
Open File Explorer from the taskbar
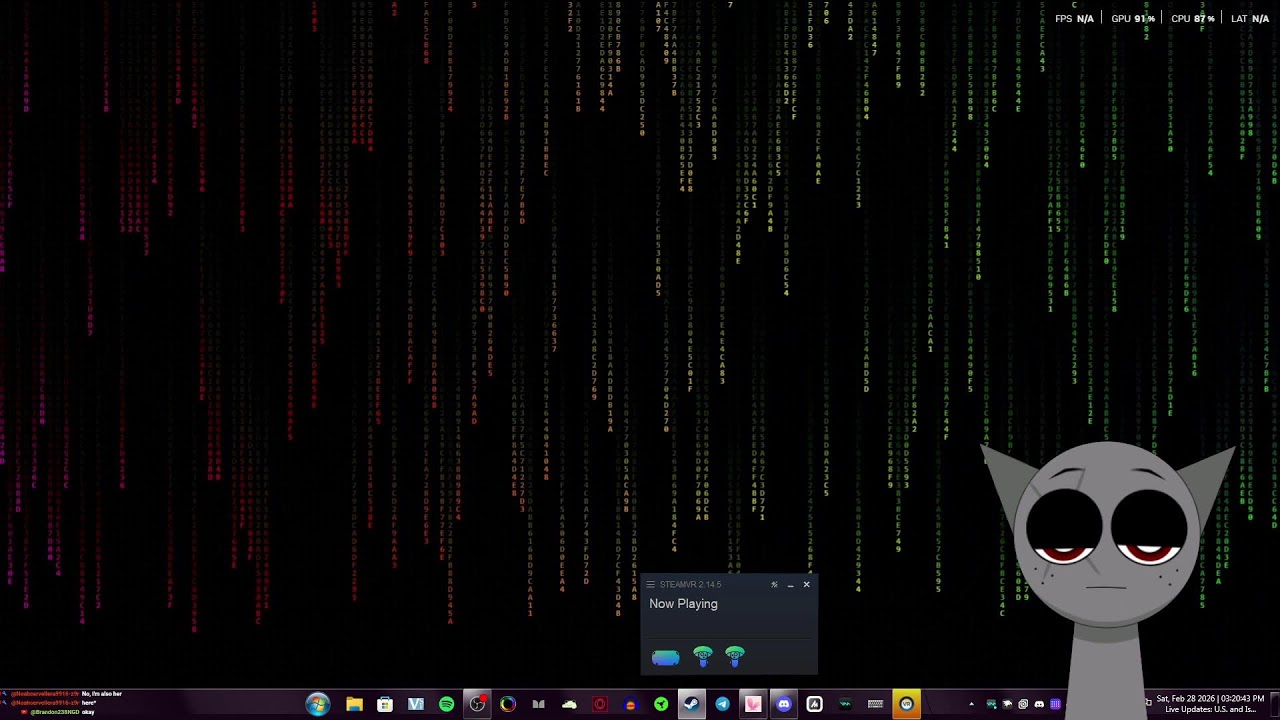tap(354, 704)
